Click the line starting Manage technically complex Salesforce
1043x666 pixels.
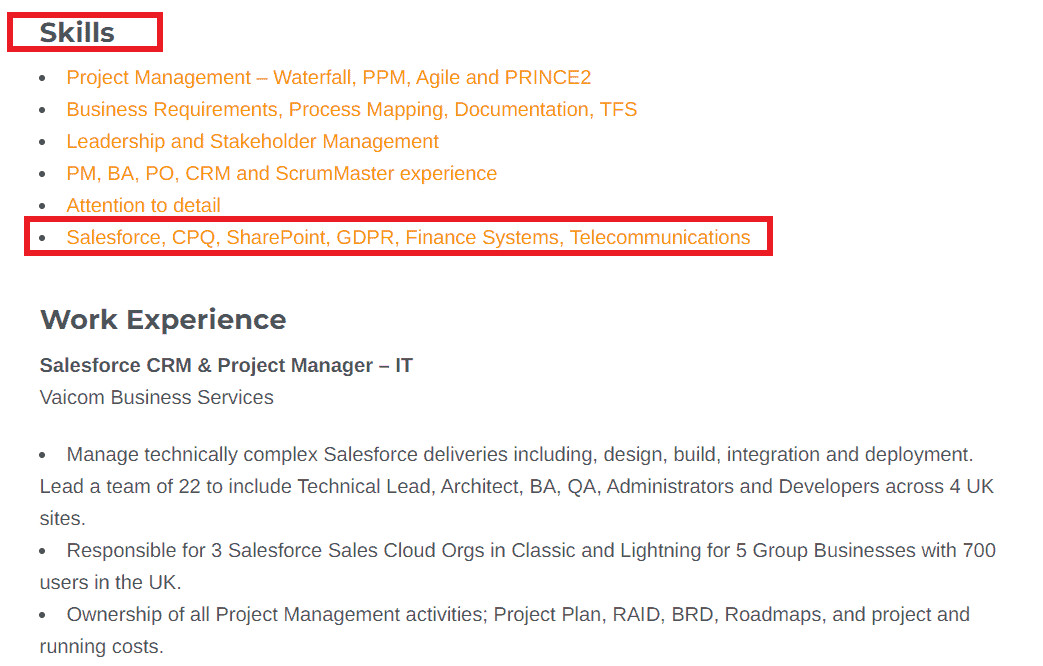point(519,455)
